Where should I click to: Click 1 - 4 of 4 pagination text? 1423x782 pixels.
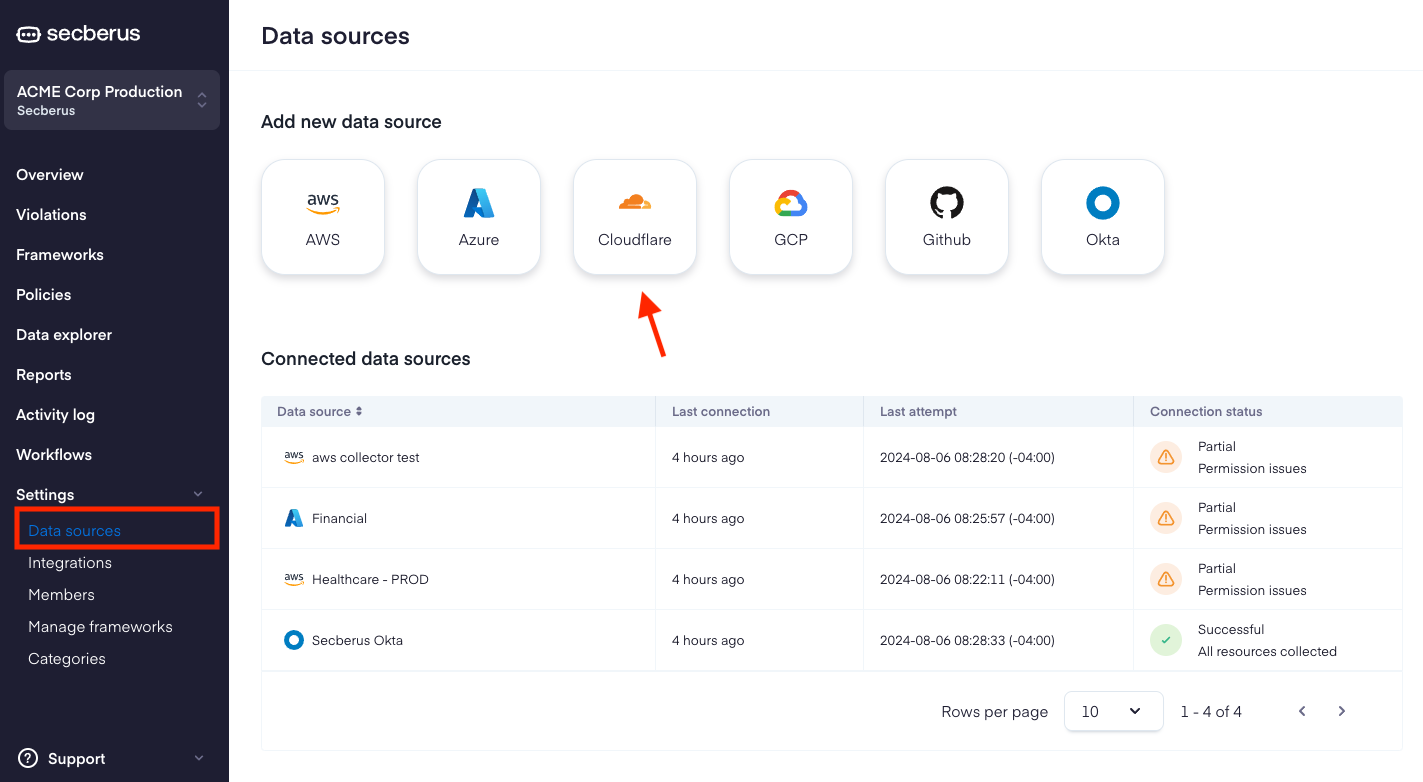1211,711
